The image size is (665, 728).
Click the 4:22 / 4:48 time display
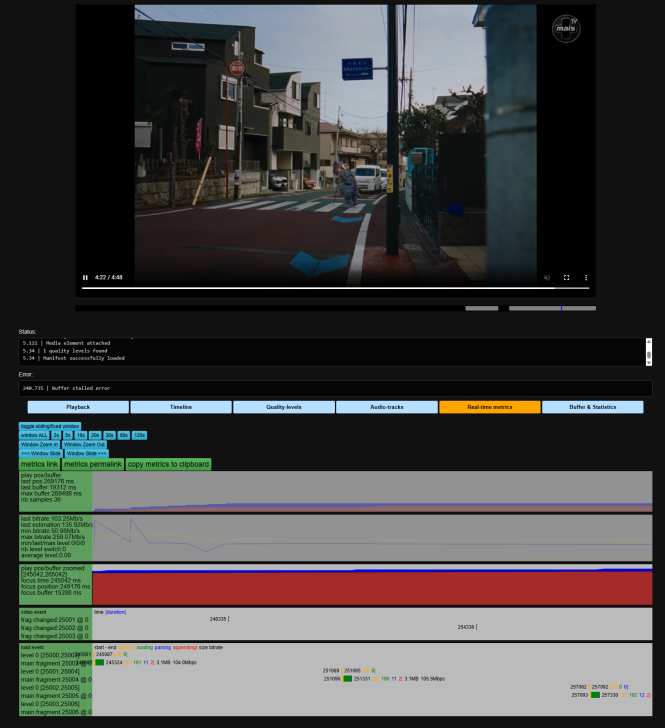[x=109, y=278]
